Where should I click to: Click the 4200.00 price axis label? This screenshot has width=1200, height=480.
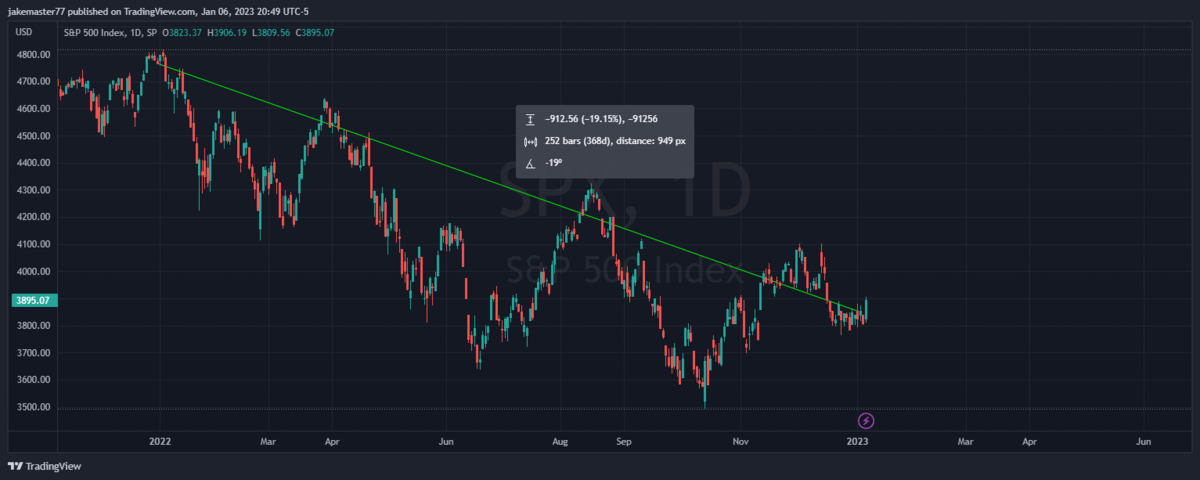(x=33, y=217)
